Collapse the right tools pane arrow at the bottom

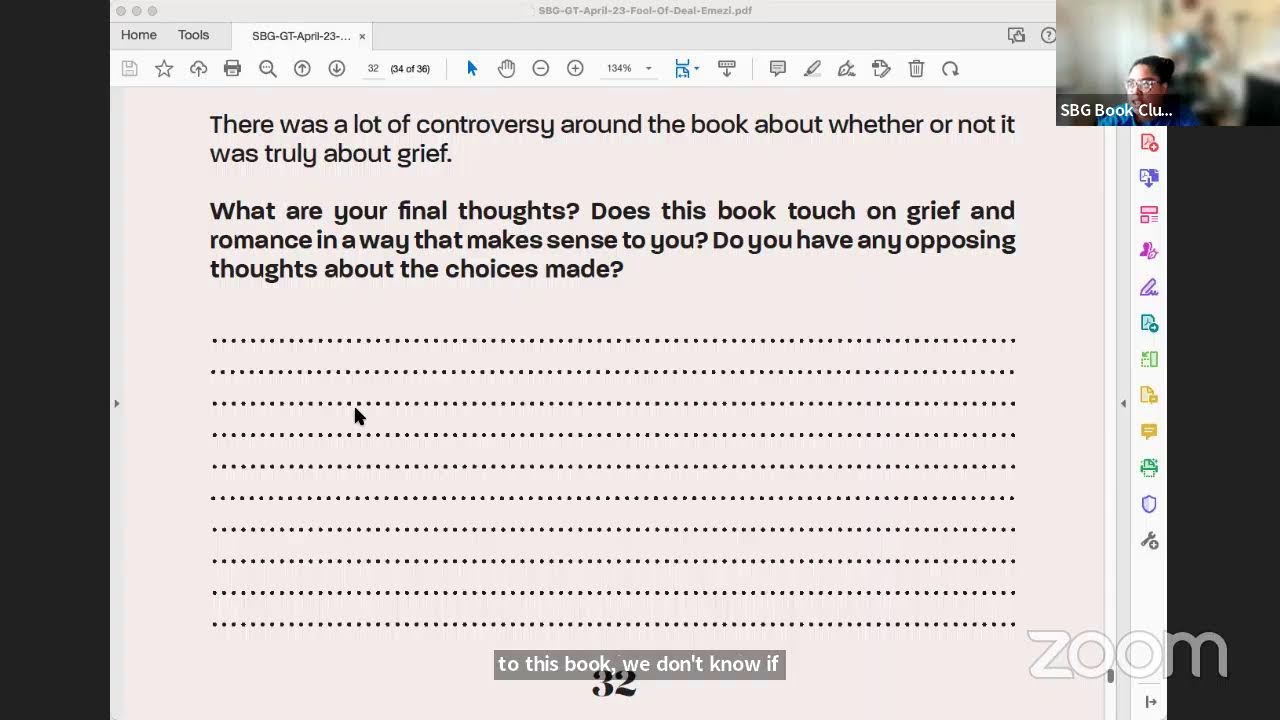[1151, 702]
